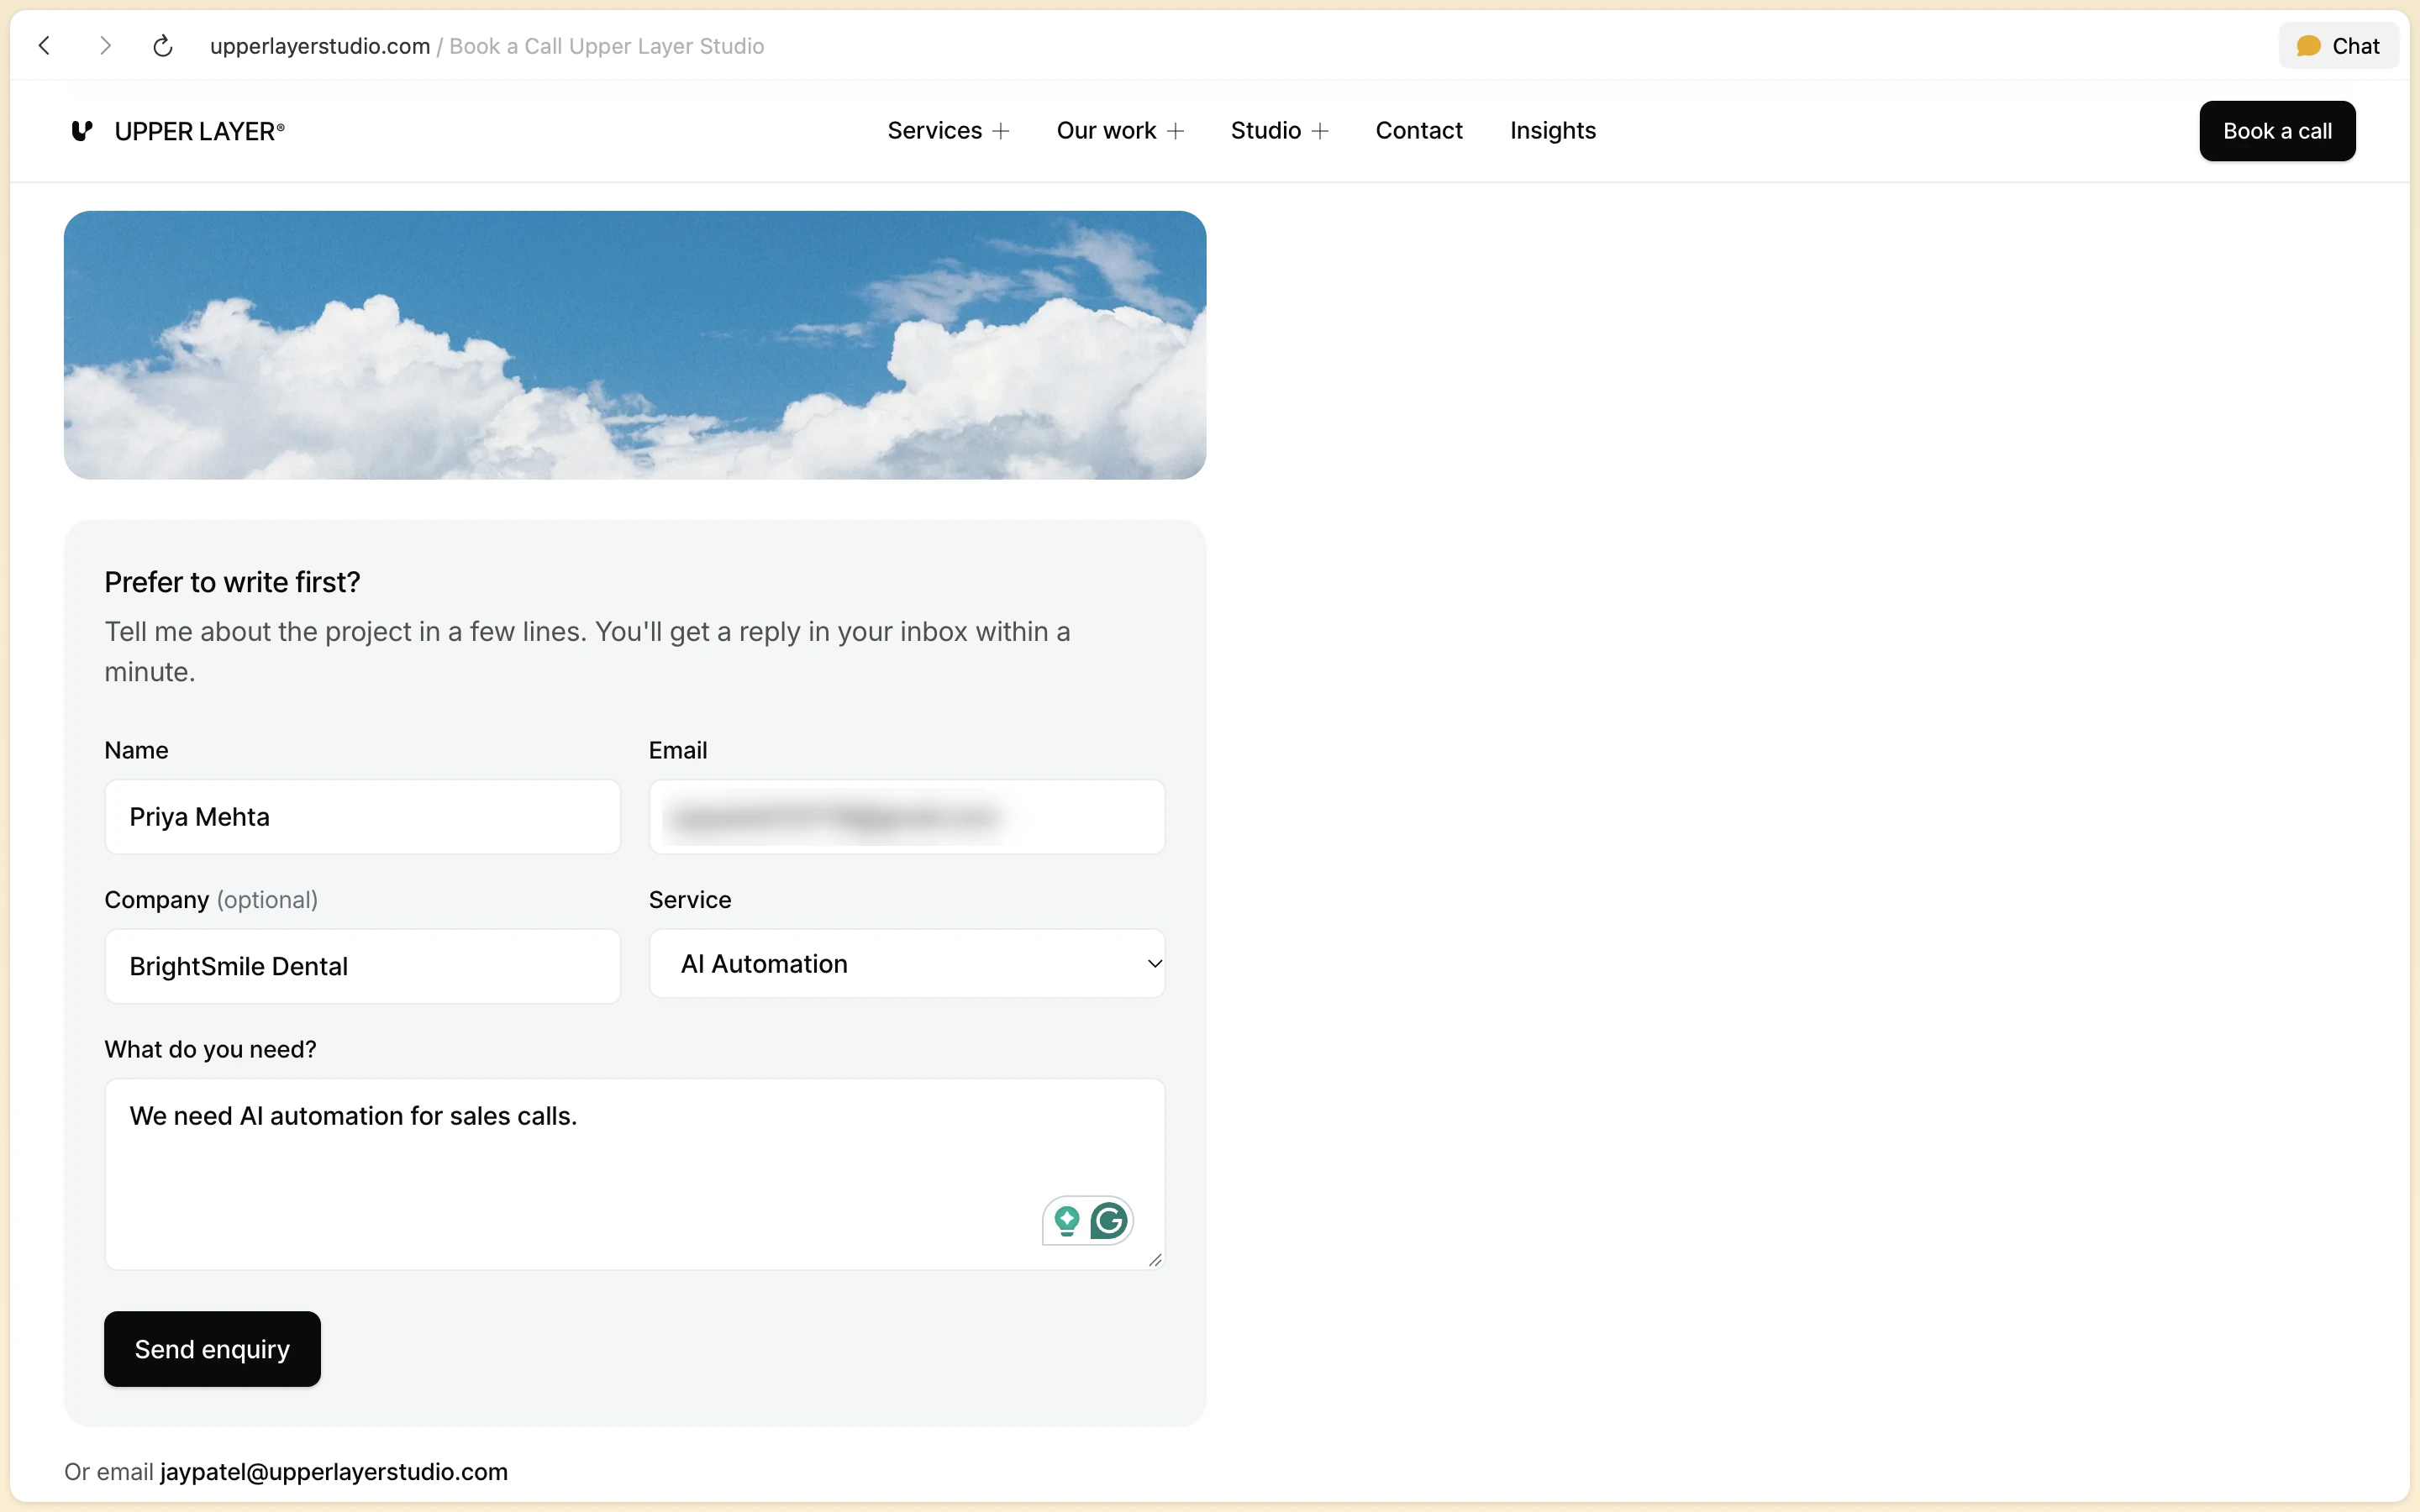This screenshot has width=2420, height=1512.
Task: Click the textarea resize handle corner
Action: (1155, 1260)
